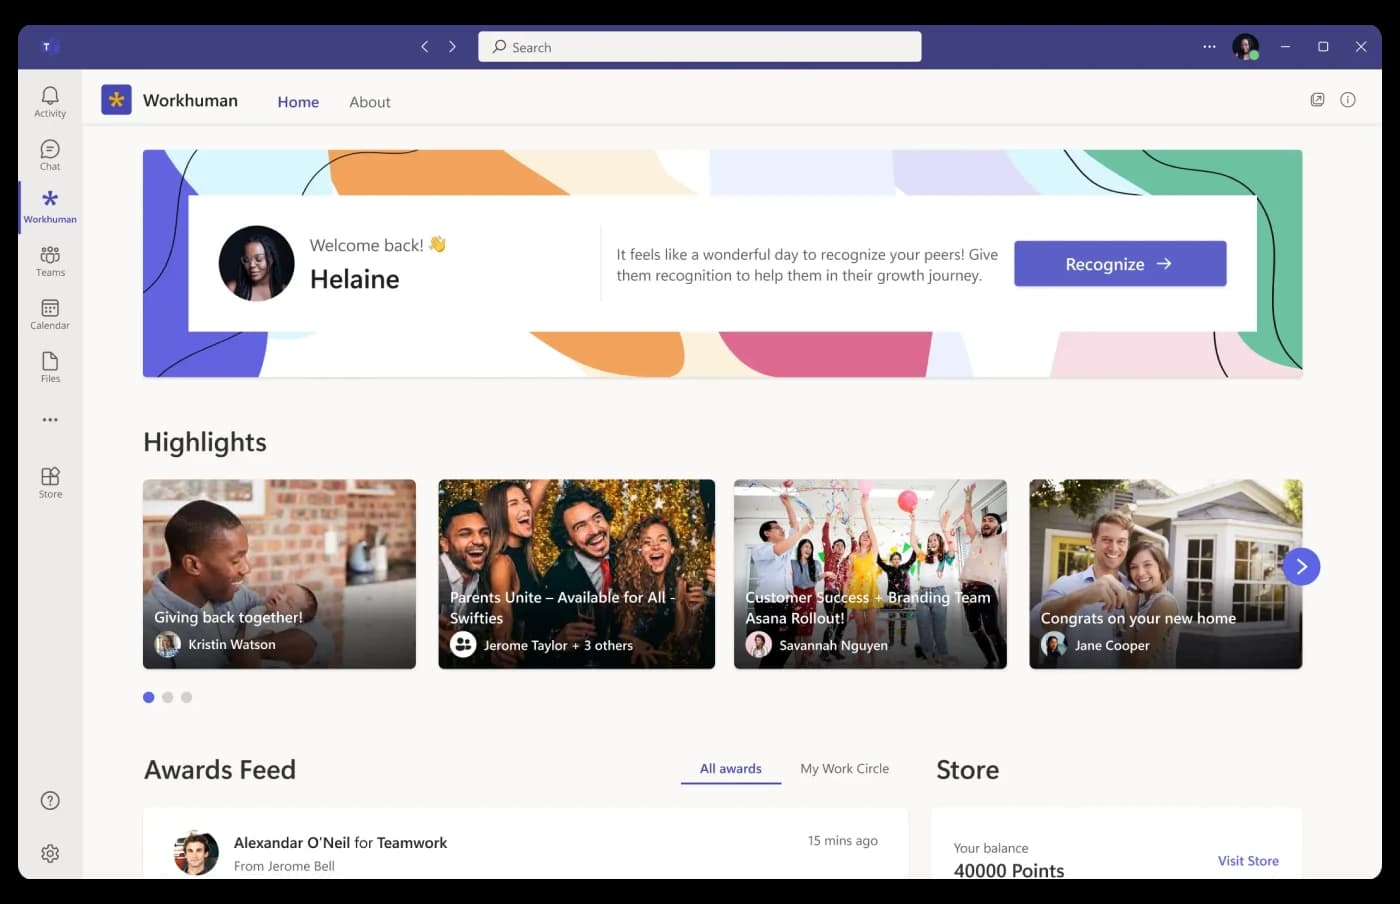Click the Search field
This screenshot has width=1400, height=904.
(699, 46)
